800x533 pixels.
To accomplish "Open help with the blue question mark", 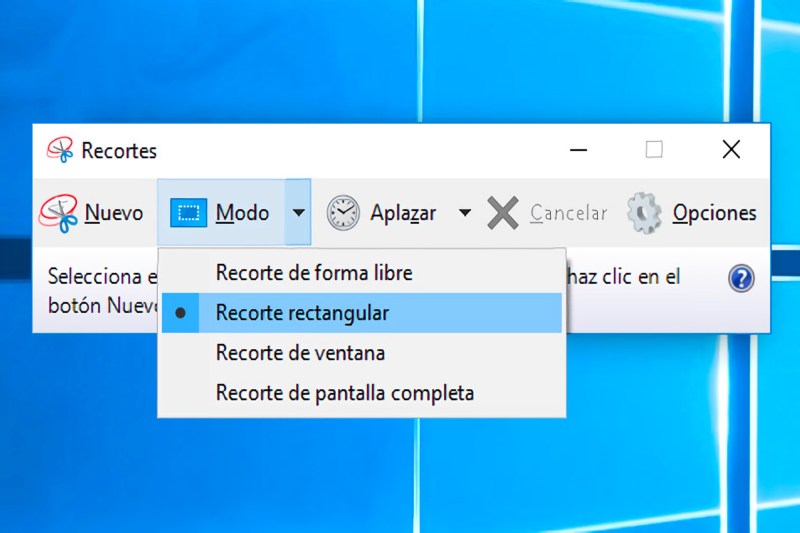I will (741, 279).
